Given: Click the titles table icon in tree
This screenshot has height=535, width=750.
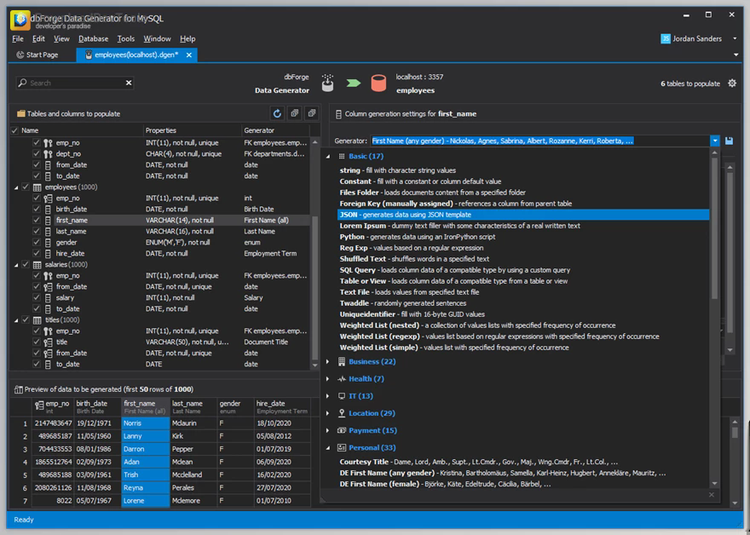Looking at the screenshot, I should [37, 320].
